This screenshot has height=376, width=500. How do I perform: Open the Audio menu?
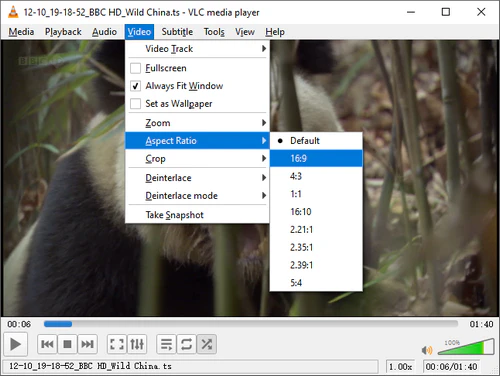click(104, 32)
